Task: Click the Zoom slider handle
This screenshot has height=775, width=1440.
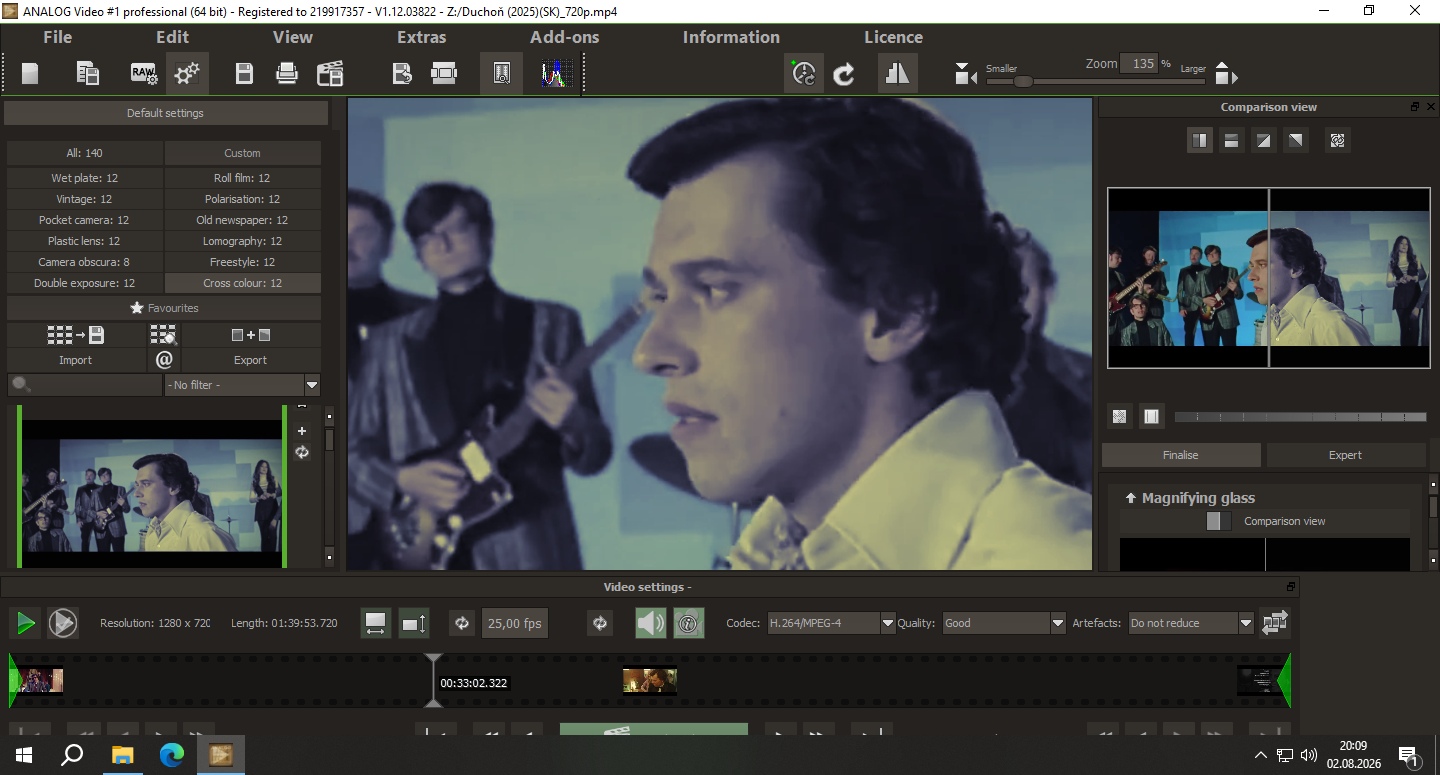Action: click(1022, 82)
